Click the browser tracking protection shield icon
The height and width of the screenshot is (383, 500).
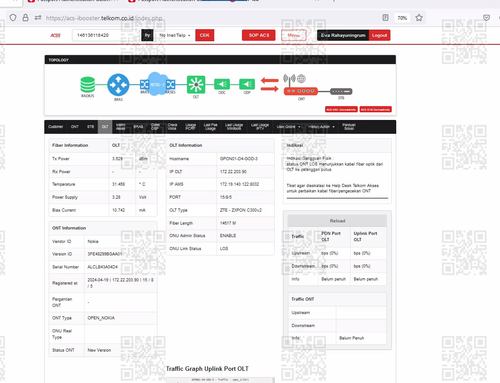(13, 18)
